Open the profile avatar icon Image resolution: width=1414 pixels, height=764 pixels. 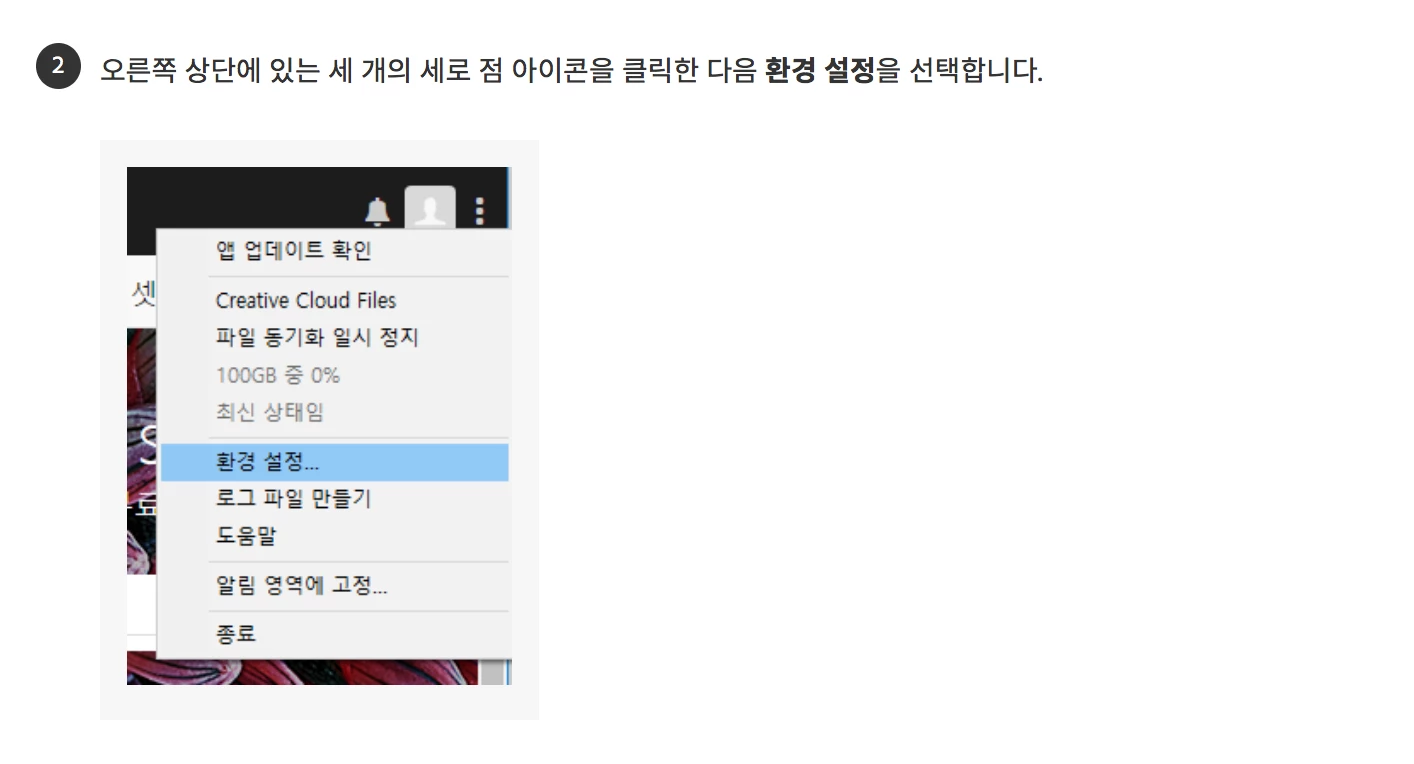click(x=430, y=210)
